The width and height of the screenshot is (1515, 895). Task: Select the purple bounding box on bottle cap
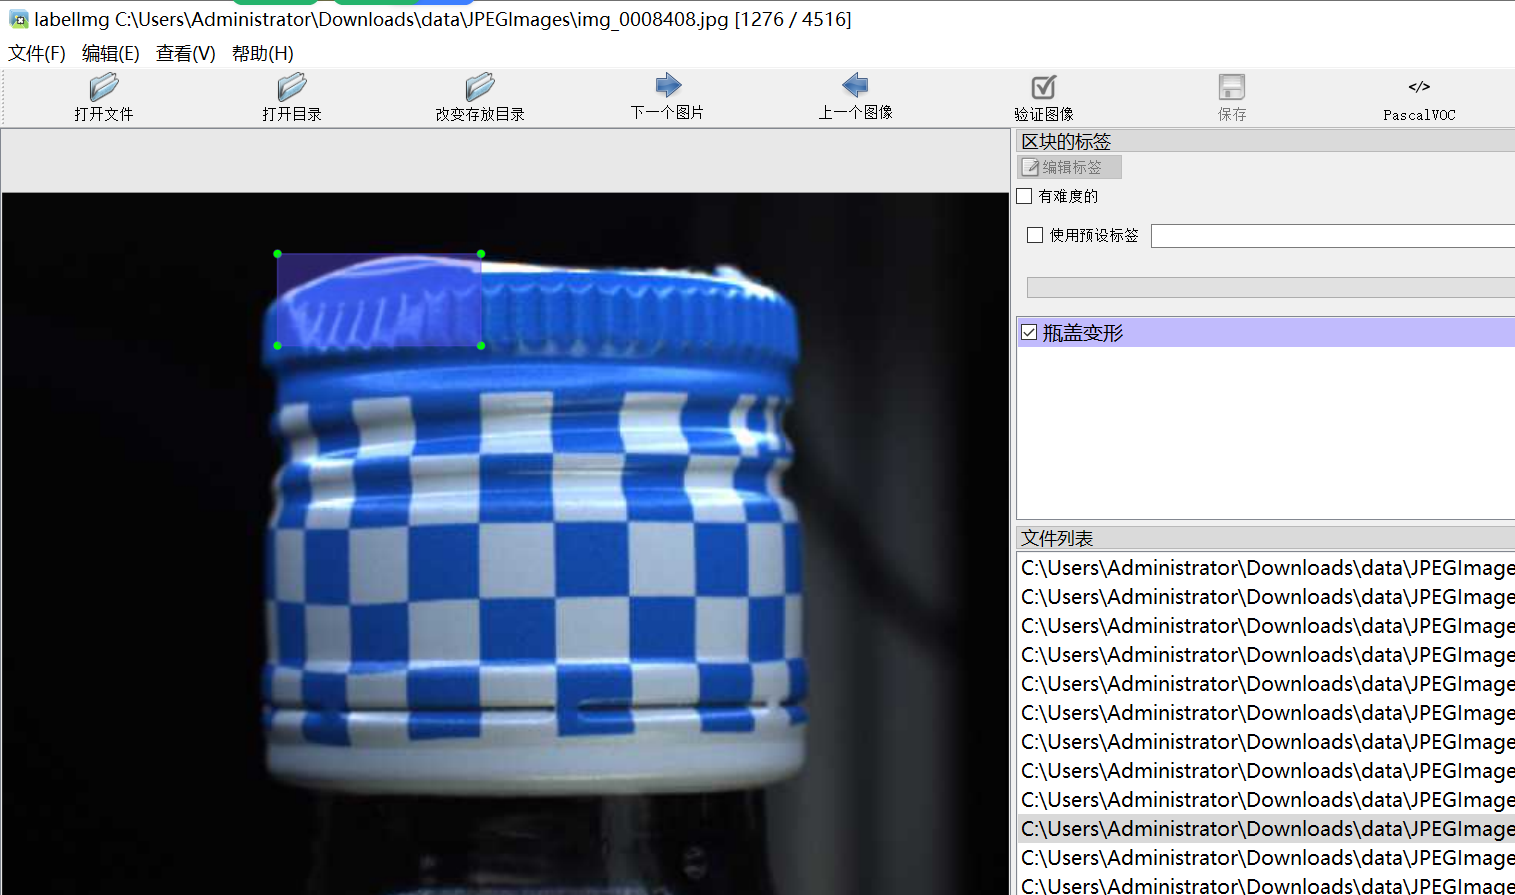coord(379,300)
